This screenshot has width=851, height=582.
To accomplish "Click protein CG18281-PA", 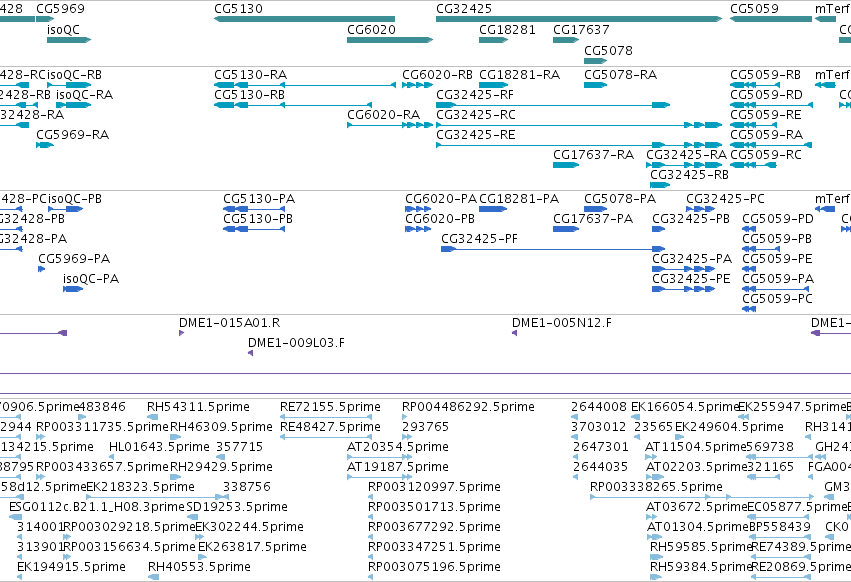I will (x=493, y=209).
